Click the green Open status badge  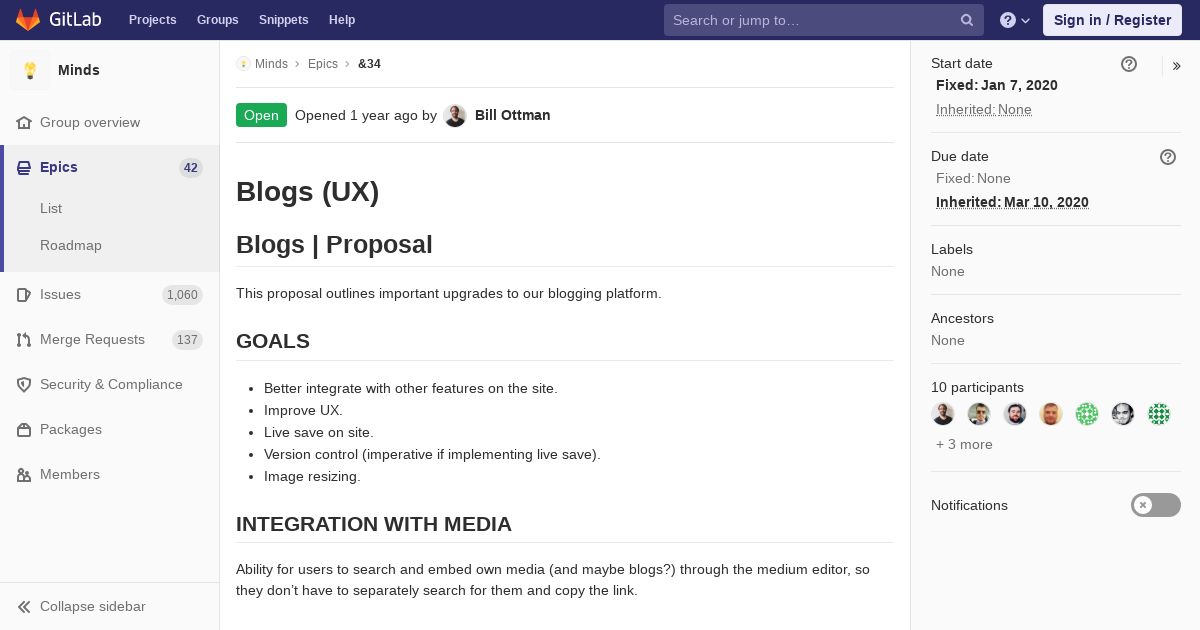point(261,115)
